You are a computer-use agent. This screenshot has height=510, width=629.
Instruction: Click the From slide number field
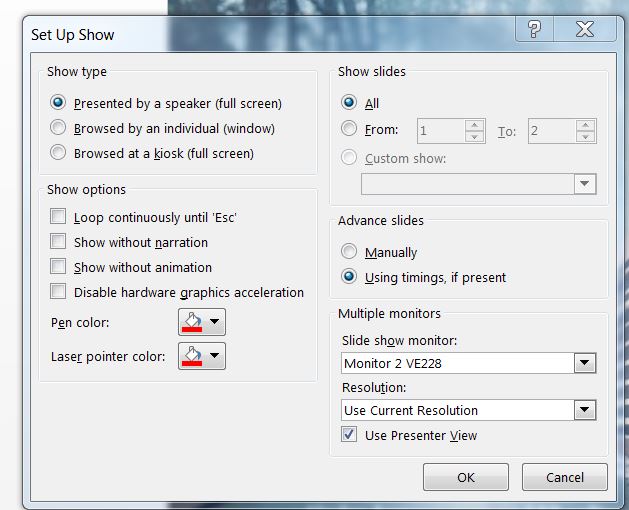coord(441,131)
